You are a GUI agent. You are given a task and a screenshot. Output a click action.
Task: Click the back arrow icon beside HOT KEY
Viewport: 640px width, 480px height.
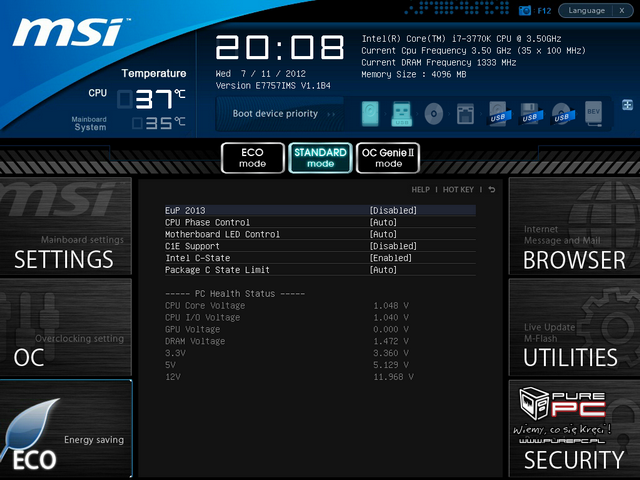coord(491,189)
